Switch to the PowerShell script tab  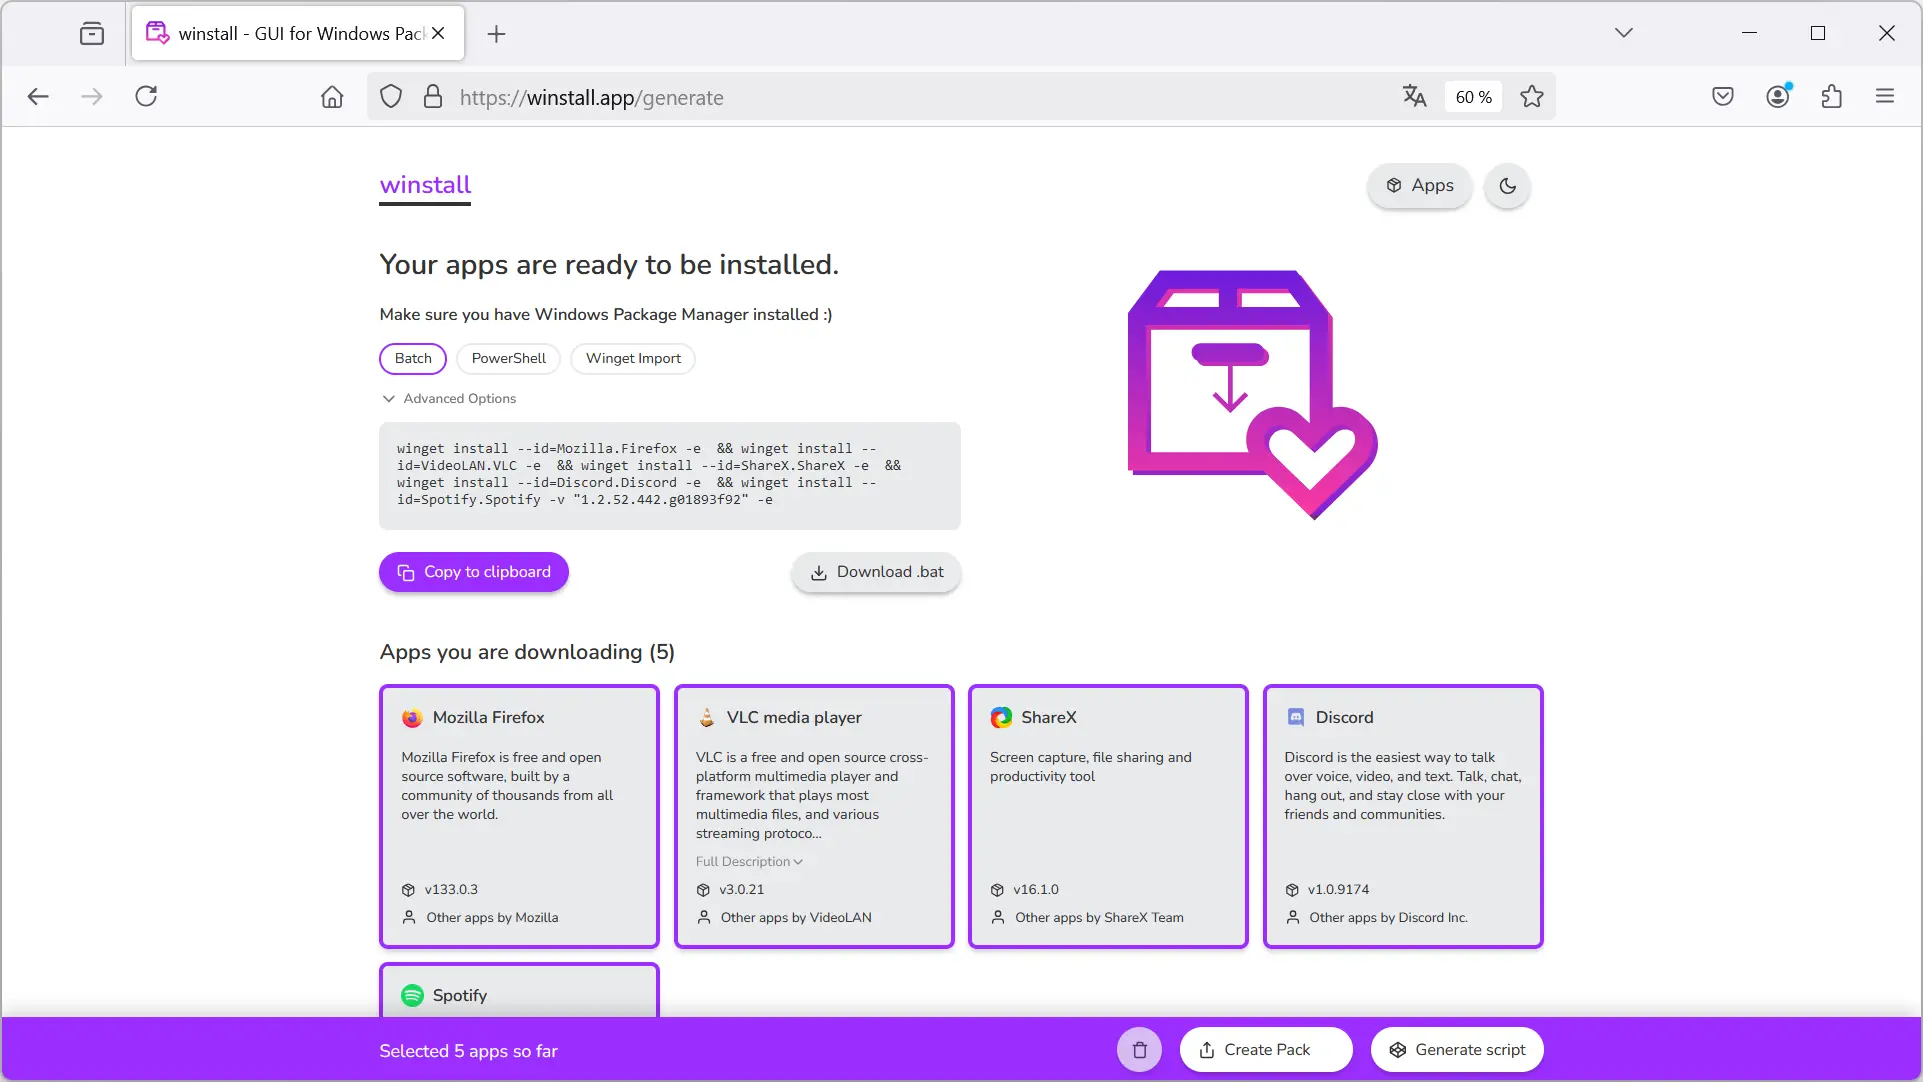(509, 358)
